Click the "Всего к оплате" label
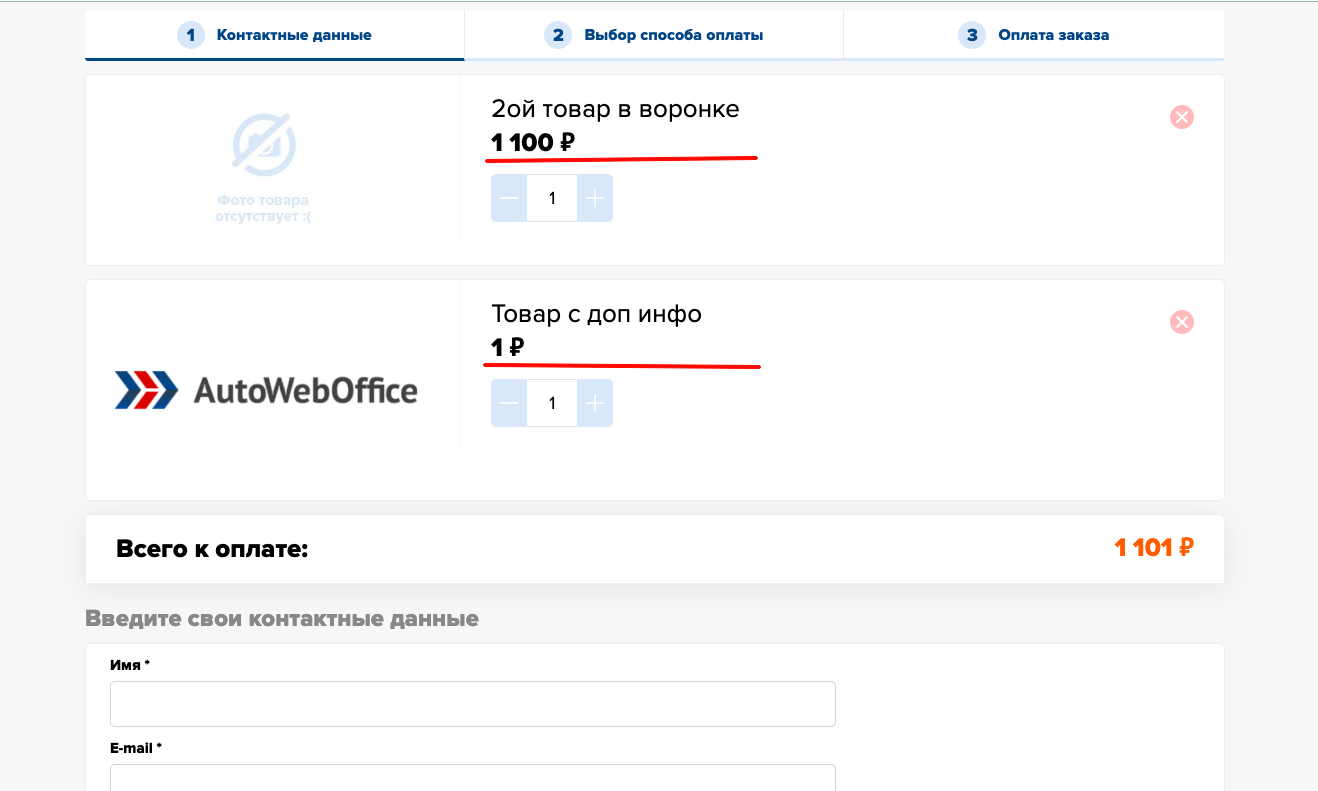 coord(212,549)
